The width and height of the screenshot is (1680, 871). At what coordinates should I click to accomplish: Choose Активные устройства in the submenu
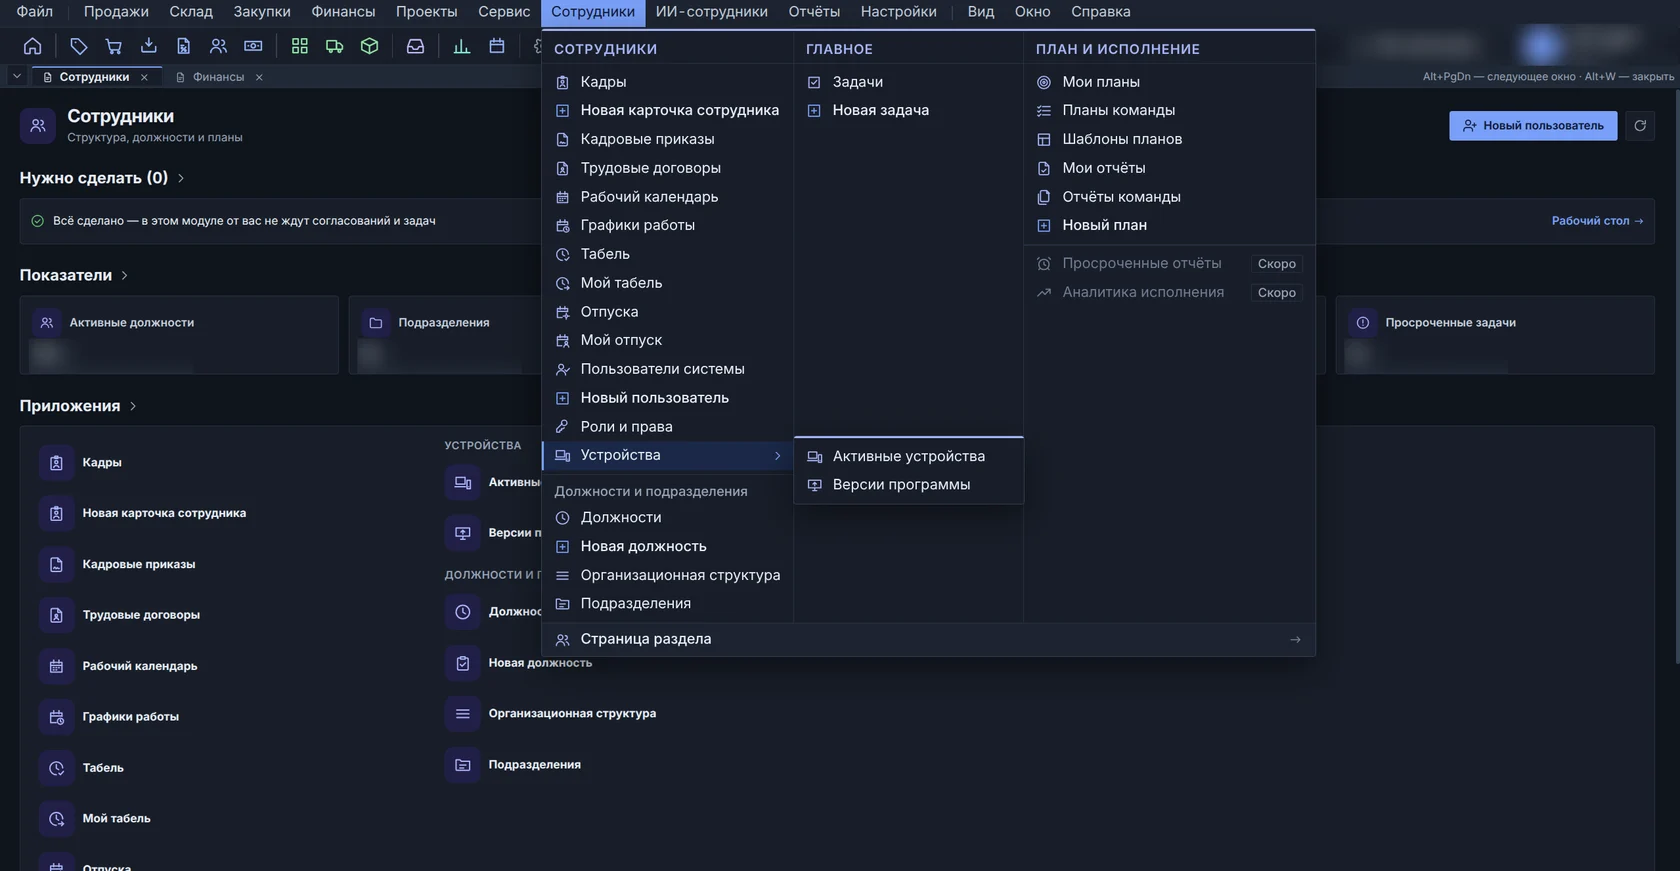[908, 456]
